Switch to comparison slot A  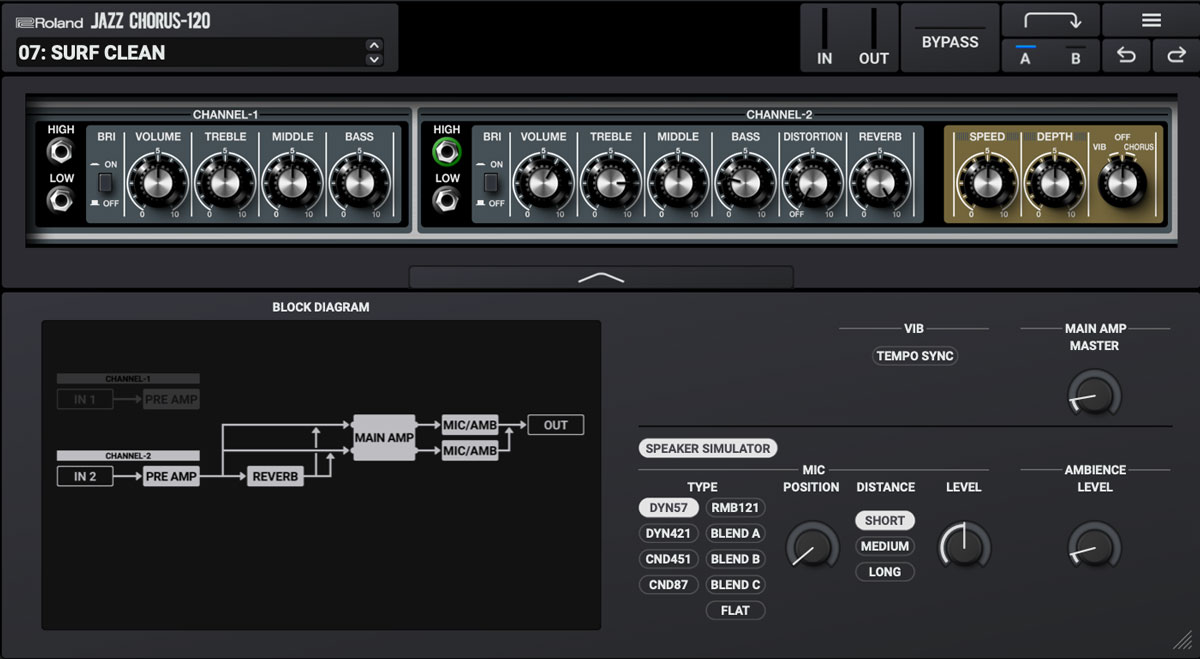point(1025,56)
